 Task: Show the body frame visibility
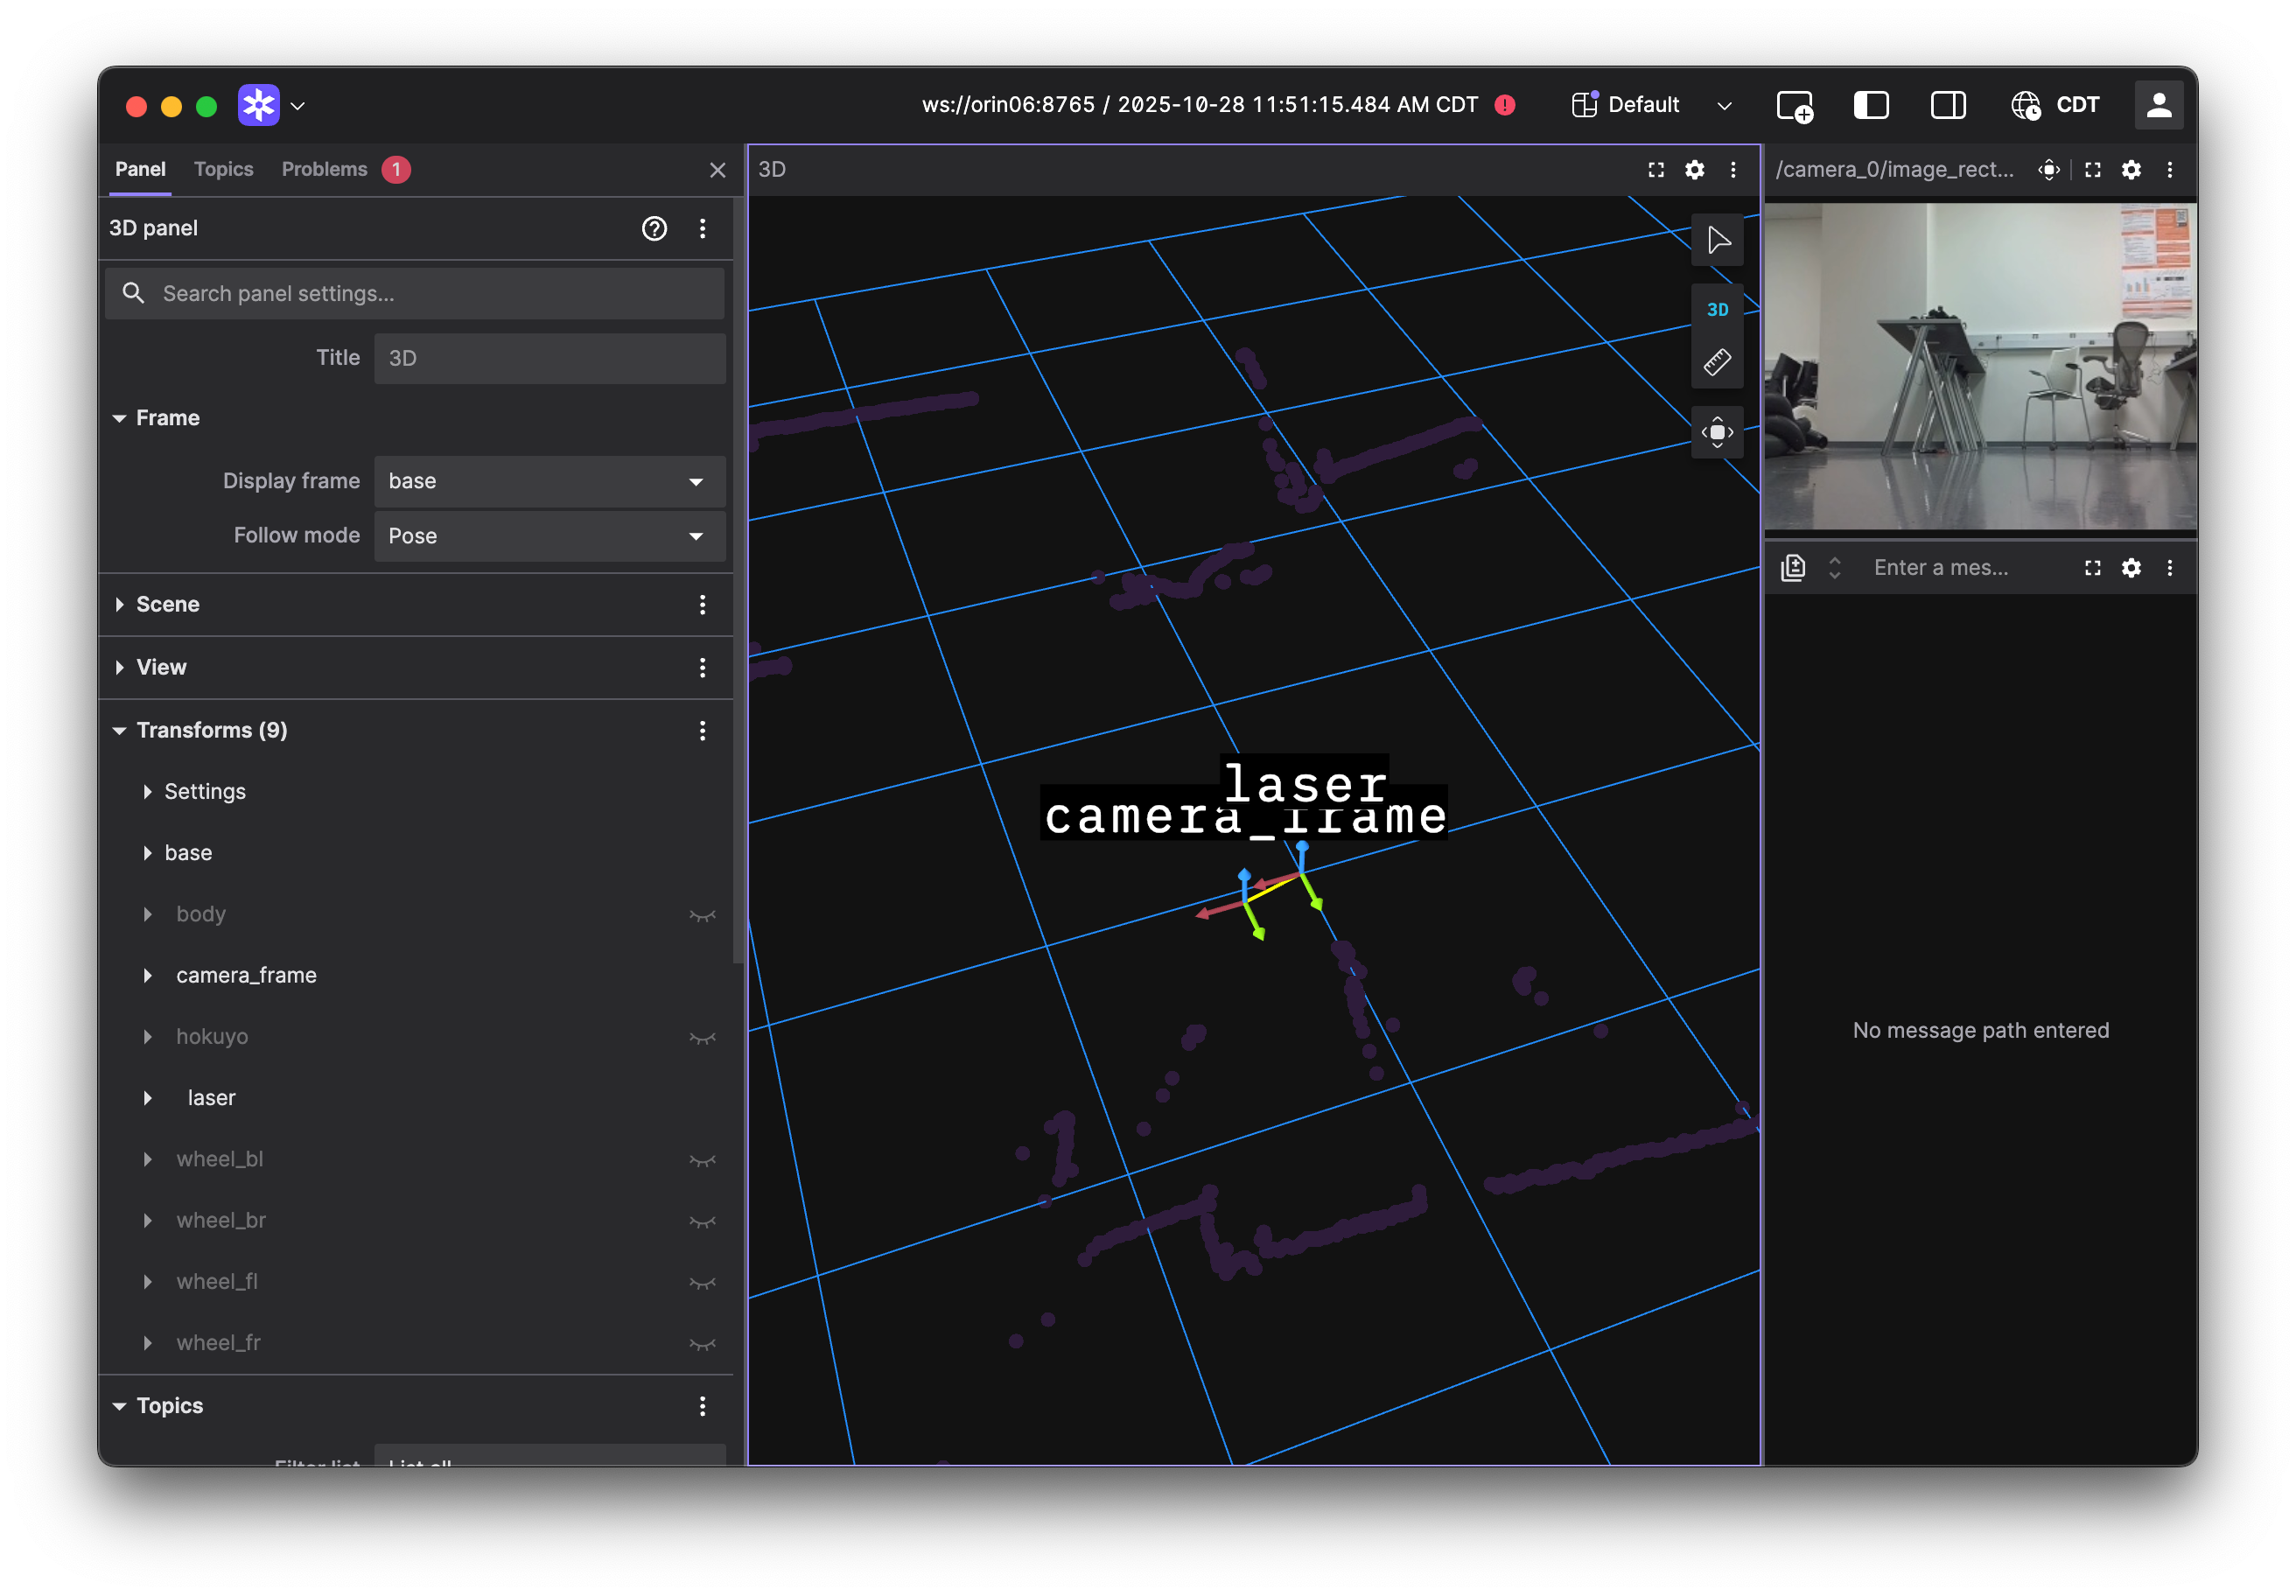tap(703, 915)
